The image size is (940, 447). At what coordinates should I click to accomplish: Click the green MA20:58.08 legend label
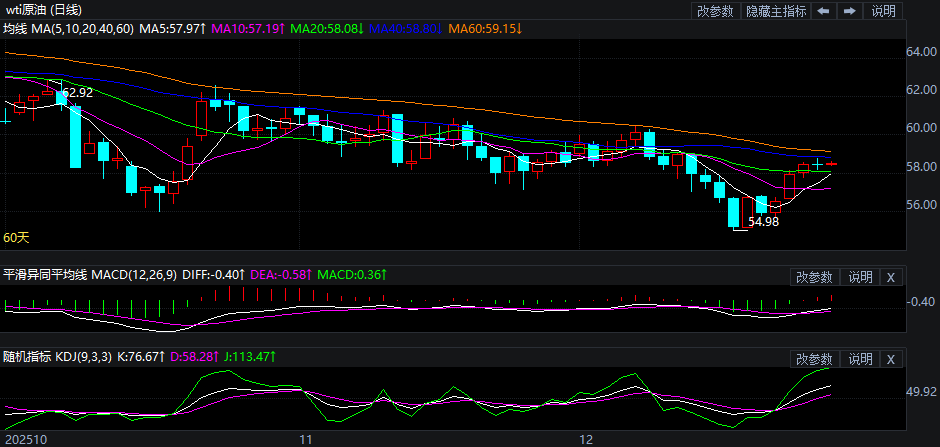point(329,29)
